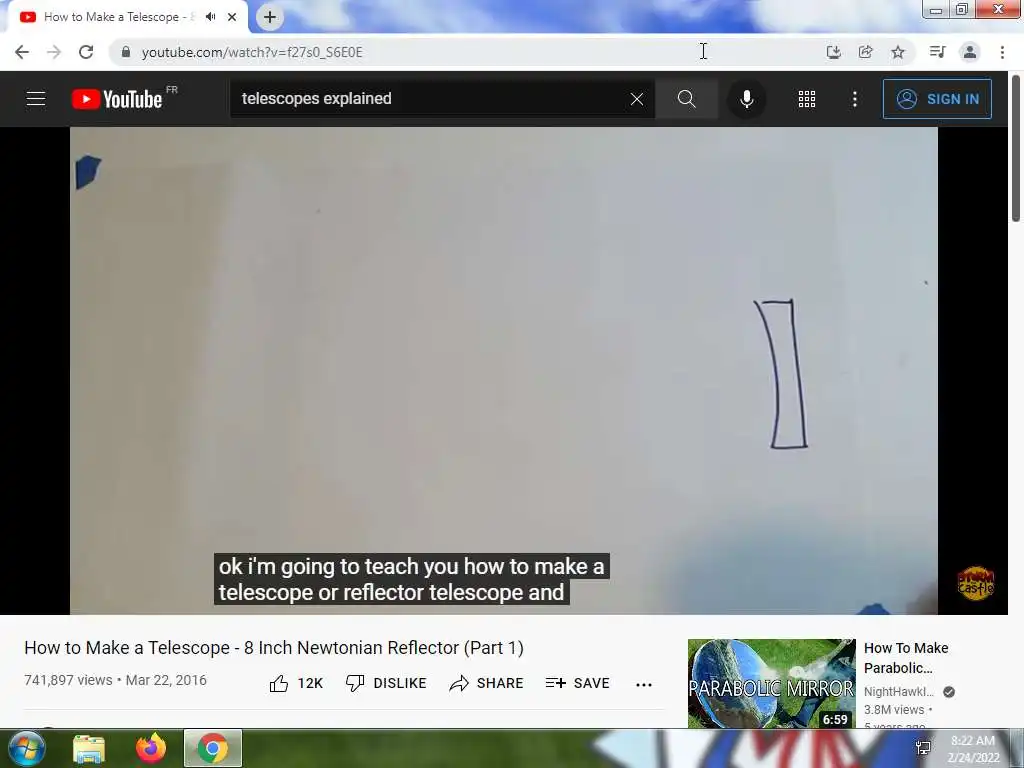Image resolution: width=1024 pixels, height=768 pixels.
Task: Share this page icon in address bar
Action: coord(865,52)
